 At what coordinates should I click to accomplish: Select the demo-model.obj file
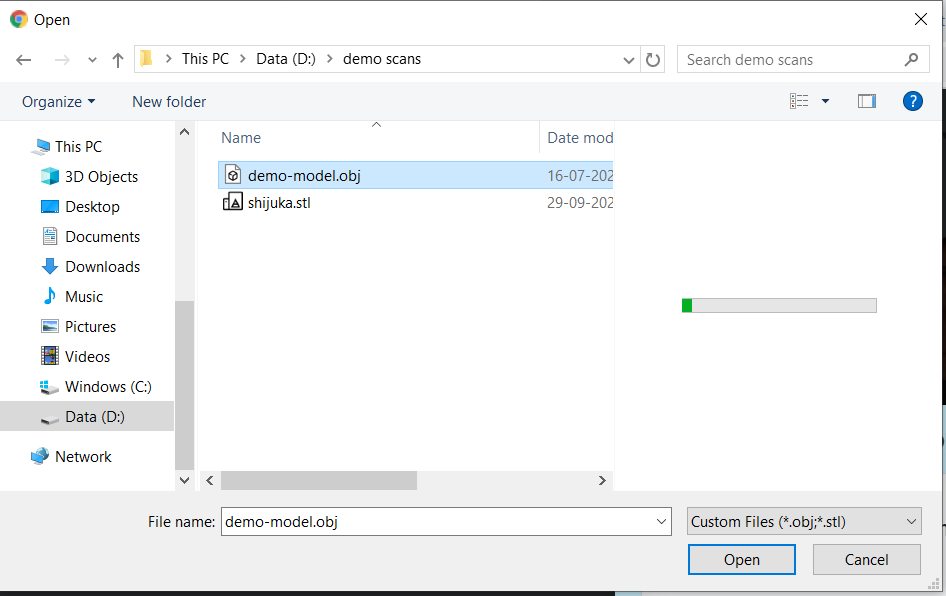point(304,176)
